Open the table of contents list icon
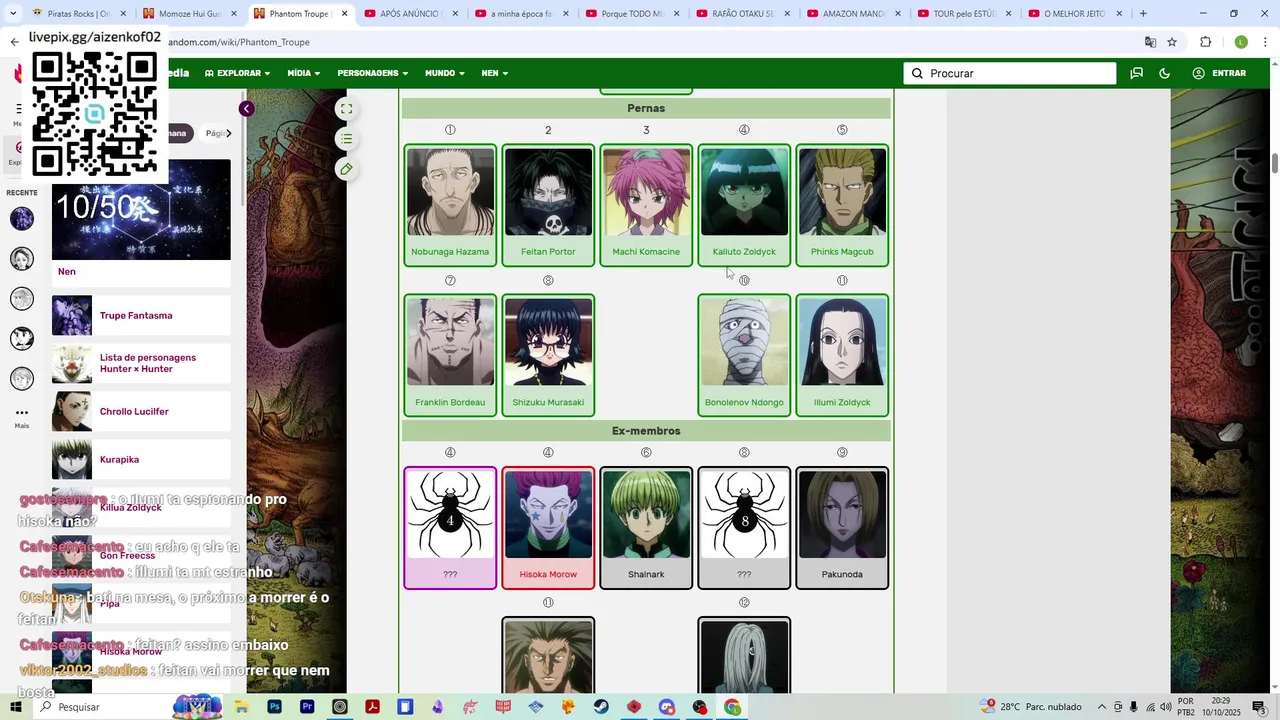Screen dimensions: 1280x720 [346, 139]
